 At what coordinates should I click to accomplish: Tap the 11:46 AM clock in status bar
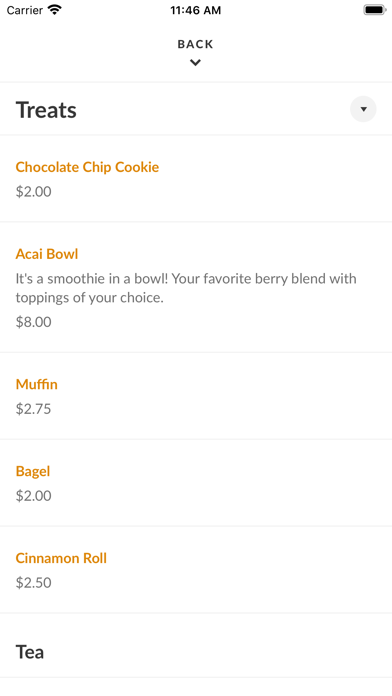coord(195,10)
